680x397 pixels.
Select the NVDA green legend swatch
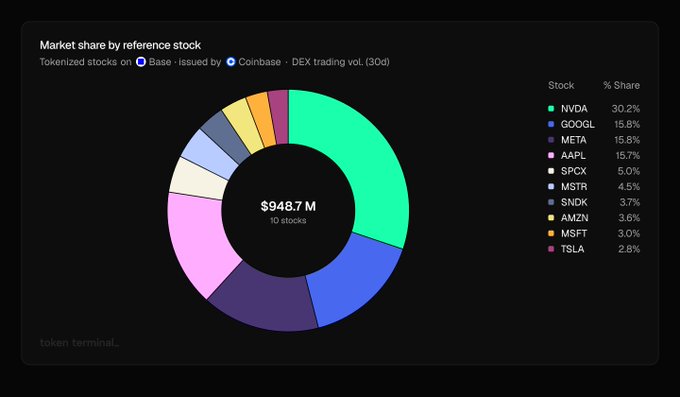tap(551, 109)
